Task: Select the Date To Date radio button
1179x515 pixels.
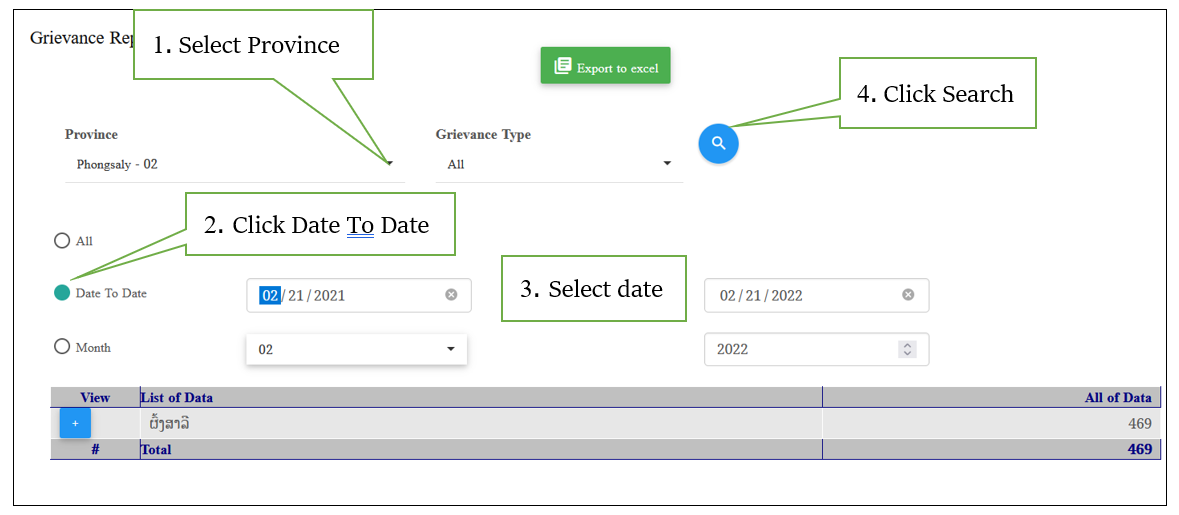Action: coord(62,293)
